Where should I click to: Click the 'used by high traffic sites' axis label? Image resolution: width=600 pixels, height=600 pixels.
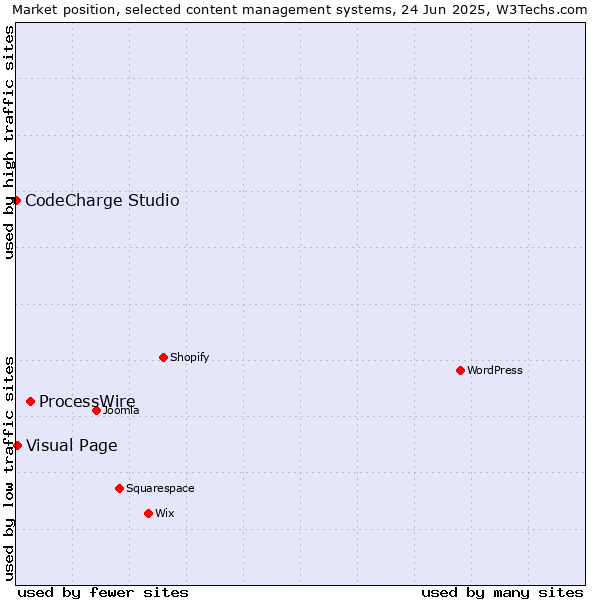pos(9,142)
